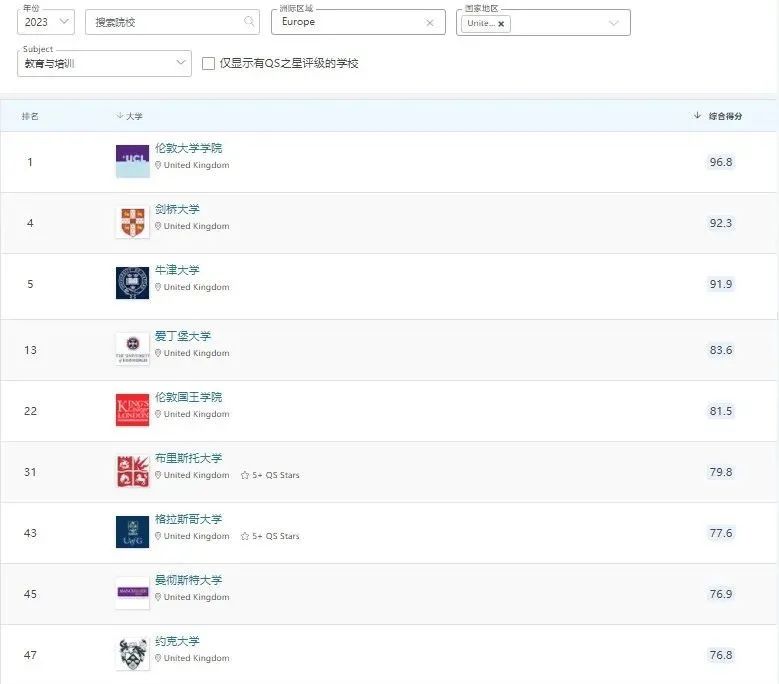Screen dimensions: 779x684
Task: Open the Subject 教育与培训 dropdown
Action: (104, 63)
